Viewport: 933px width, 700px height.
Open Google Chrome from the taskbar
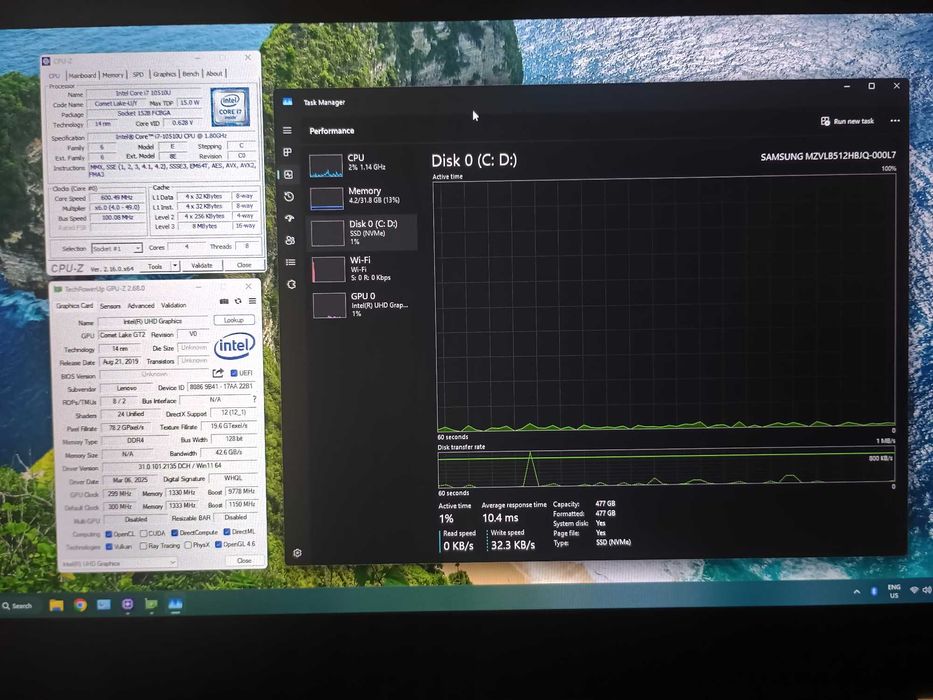click(80, 605)
